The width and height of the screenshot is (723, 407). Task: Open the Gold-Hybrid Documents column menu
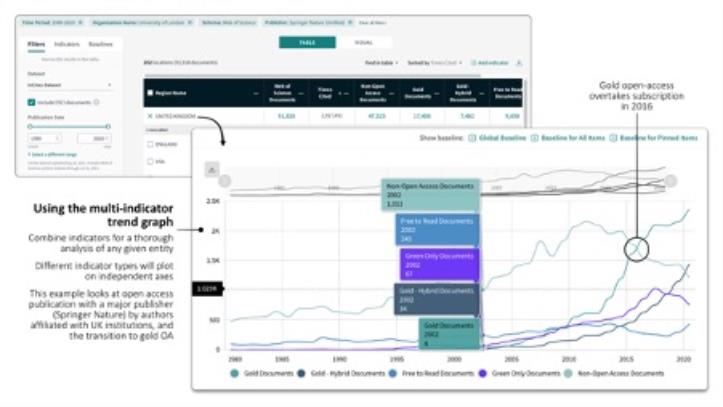pyautogui.click(x=481, y=93)
